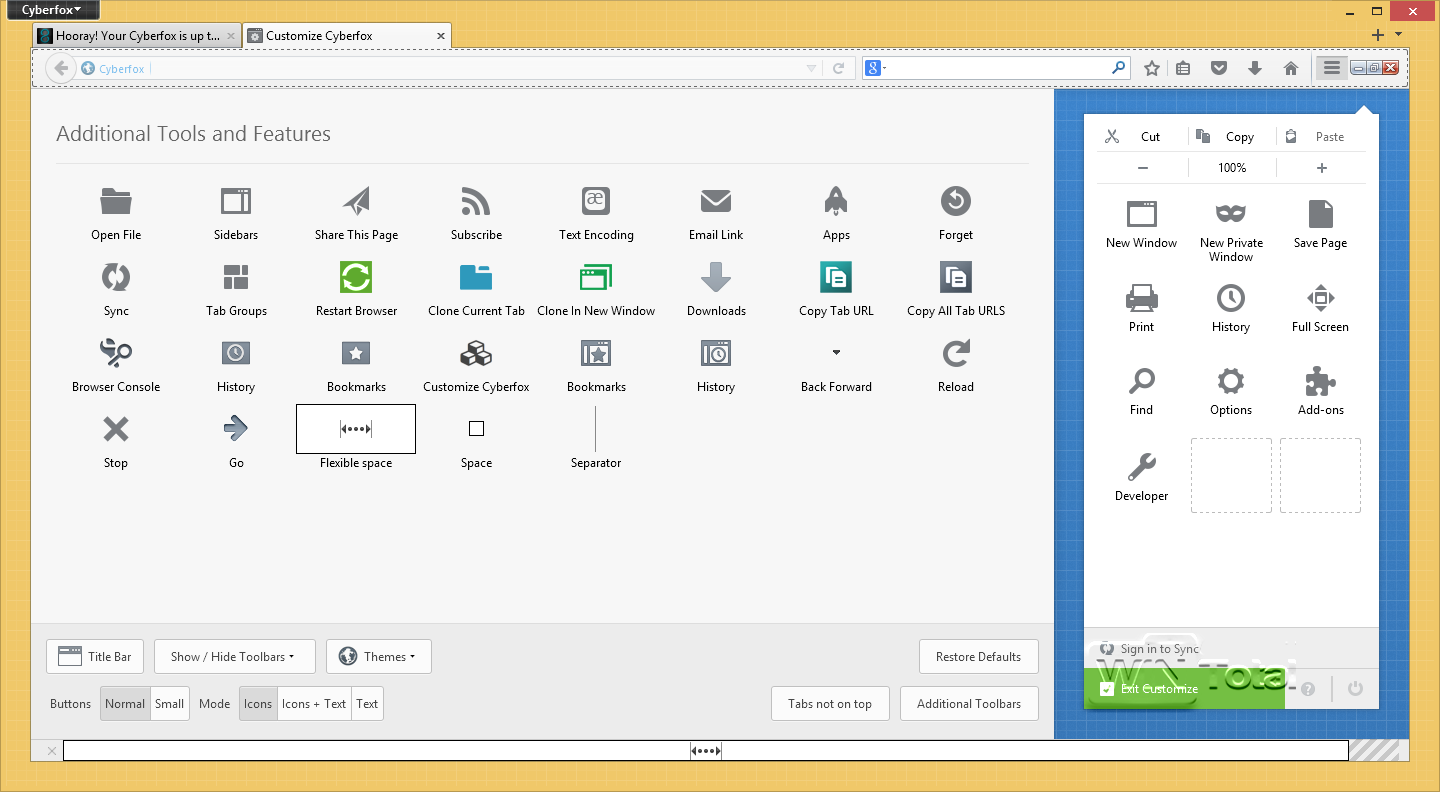1440x792 pixels.
Task: Open Options gear in the menu panel
Action: [x=1231, y=380]
